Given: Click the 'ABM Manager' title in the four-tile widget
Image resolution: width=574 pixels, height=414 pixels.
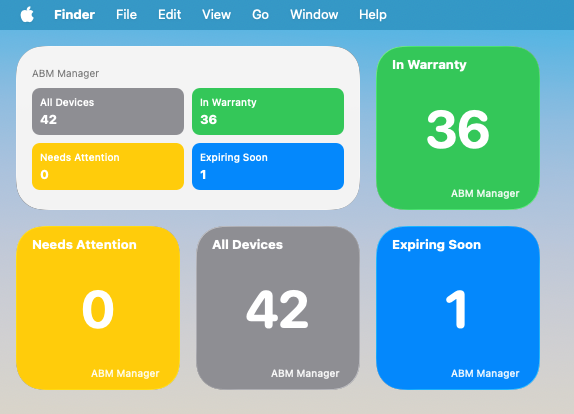Looking at the screenshot, I should (66, 73).
